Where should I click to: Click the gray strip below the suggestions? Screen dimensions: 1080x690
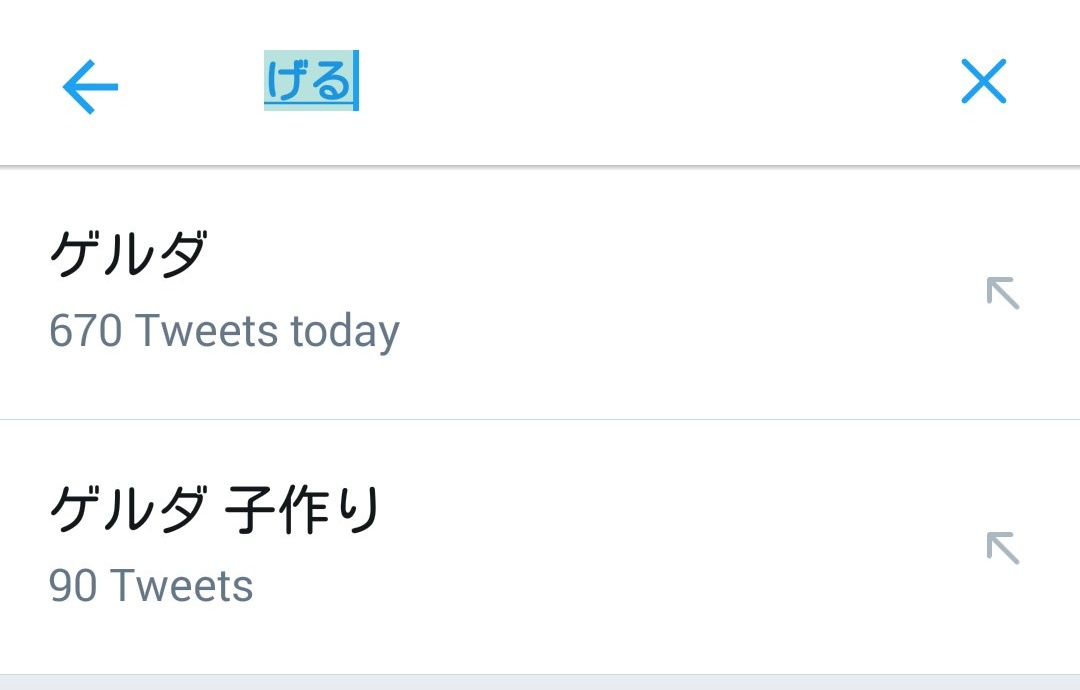(540, 682)
